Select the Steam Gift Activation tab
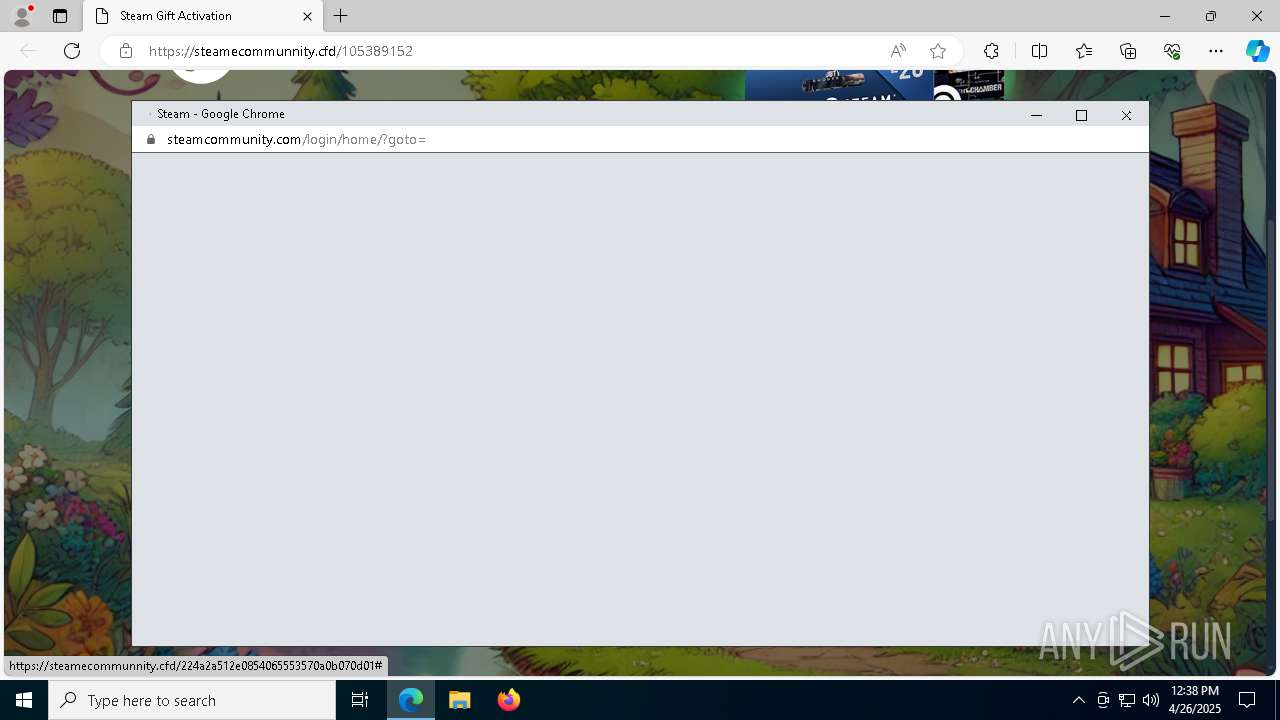The width and height of the screenshot is (1280, 720). [203, 16]
